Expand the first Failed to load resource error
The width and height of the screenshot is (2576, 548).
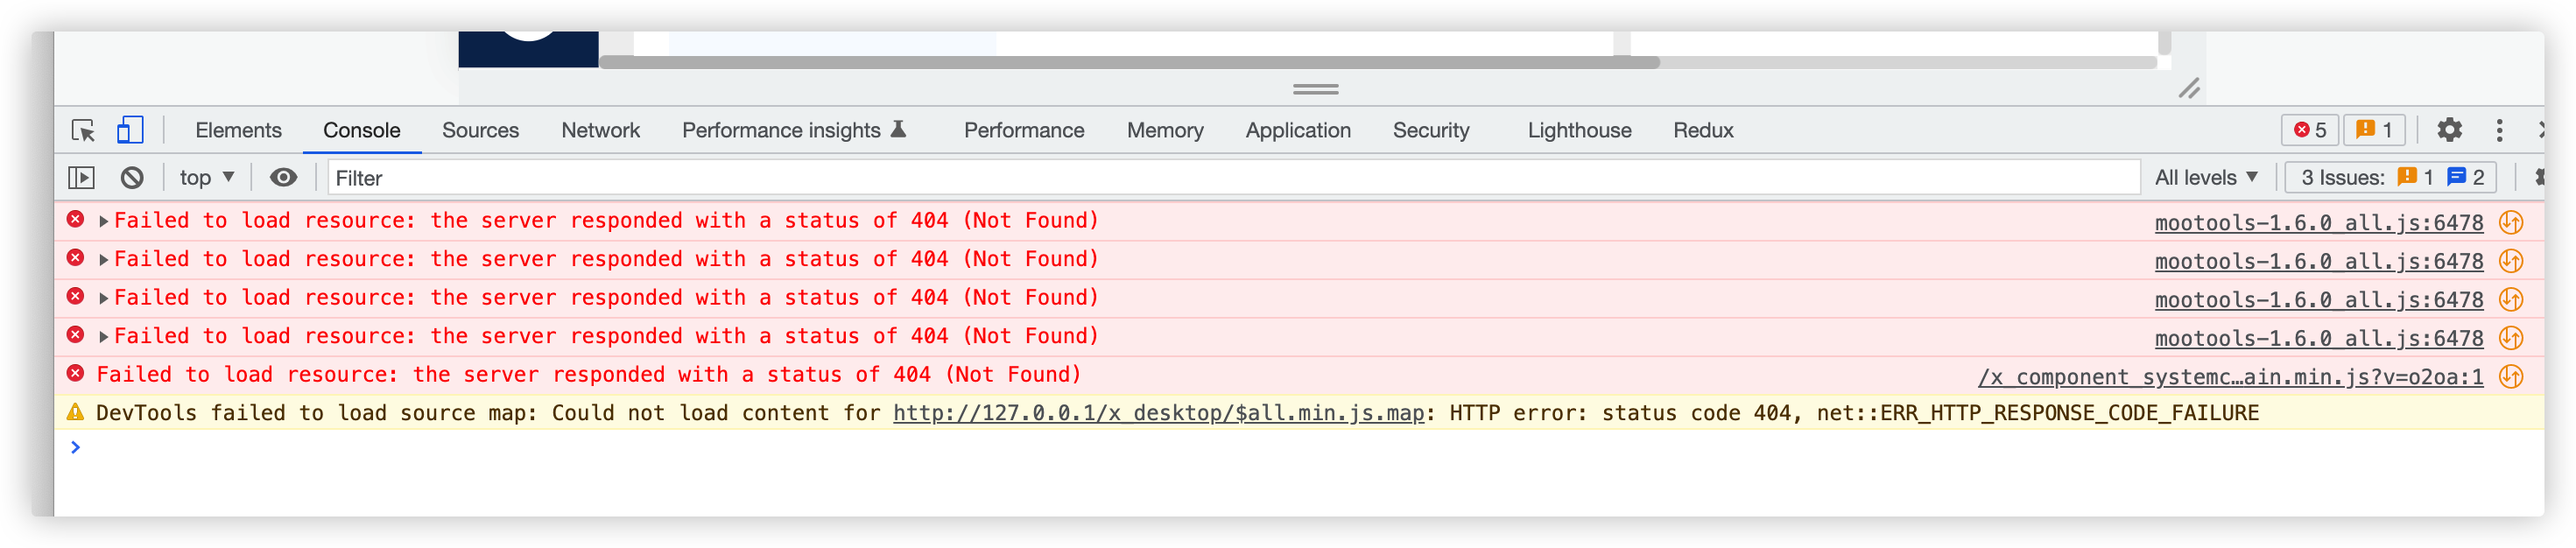103,221
